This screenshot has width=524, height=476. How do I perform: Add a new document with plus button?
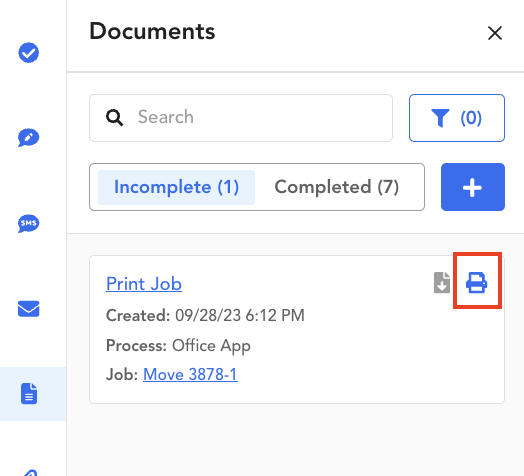click(x=473, y=187)
